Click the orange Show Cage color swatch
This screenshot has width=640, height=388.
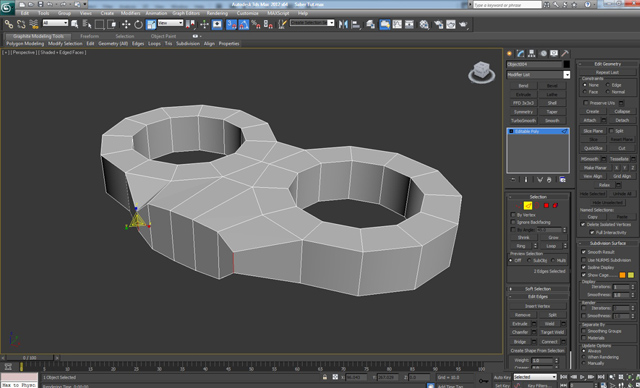click(x=622, y=275)
